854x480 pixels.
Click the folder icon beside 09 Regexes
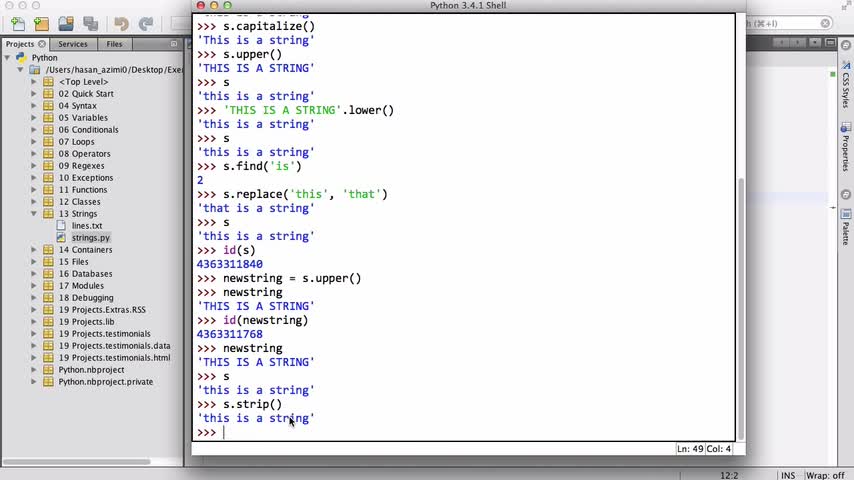pos(48,166)
